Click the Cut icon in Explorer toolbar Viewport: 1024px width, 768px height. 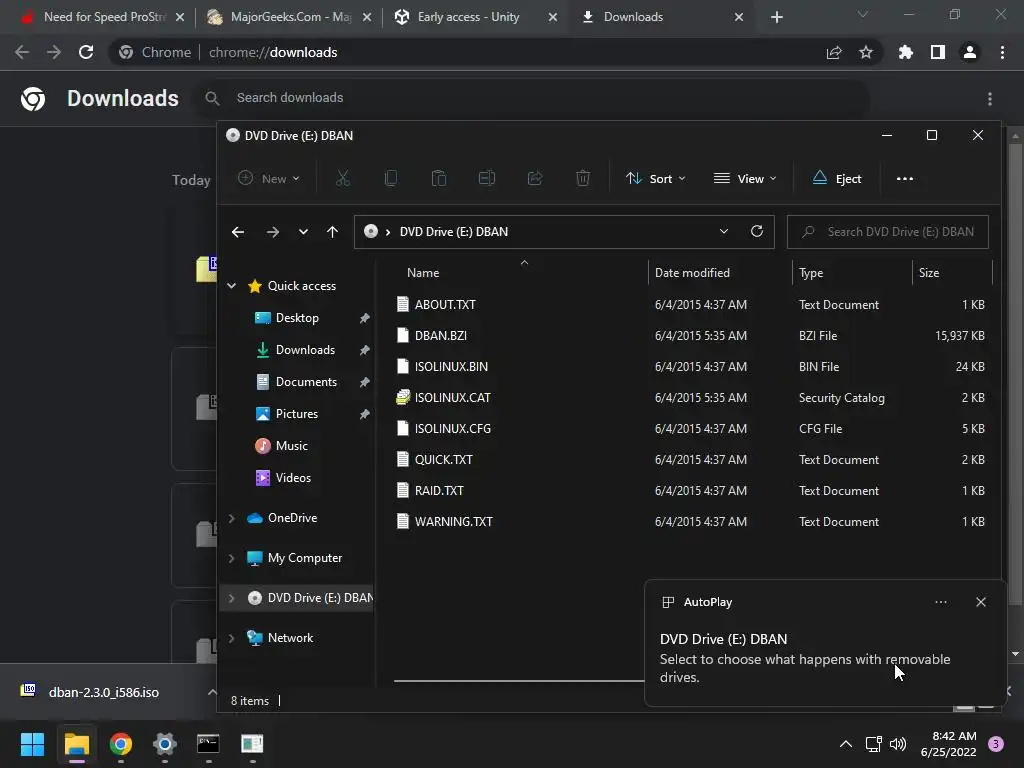coord(343,178)
